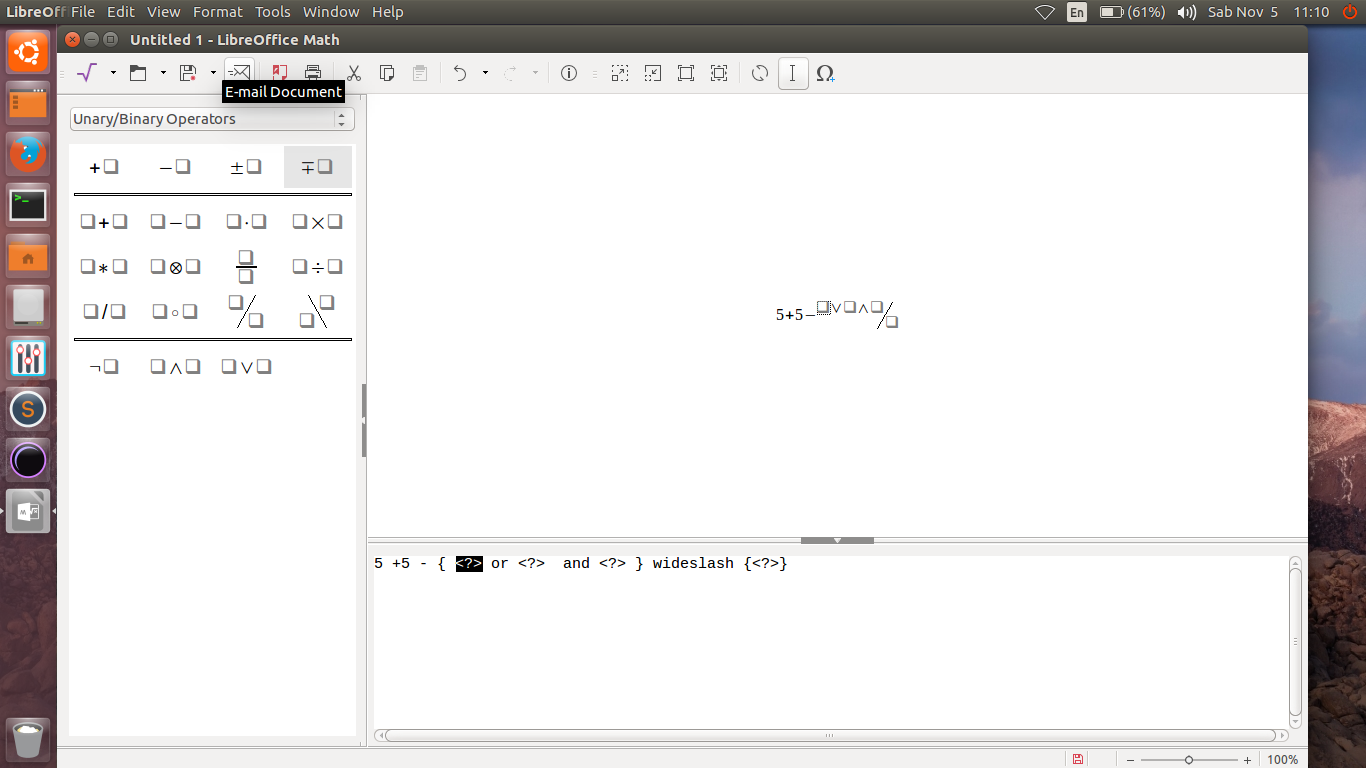Open the Help menu

coord(388,12)
